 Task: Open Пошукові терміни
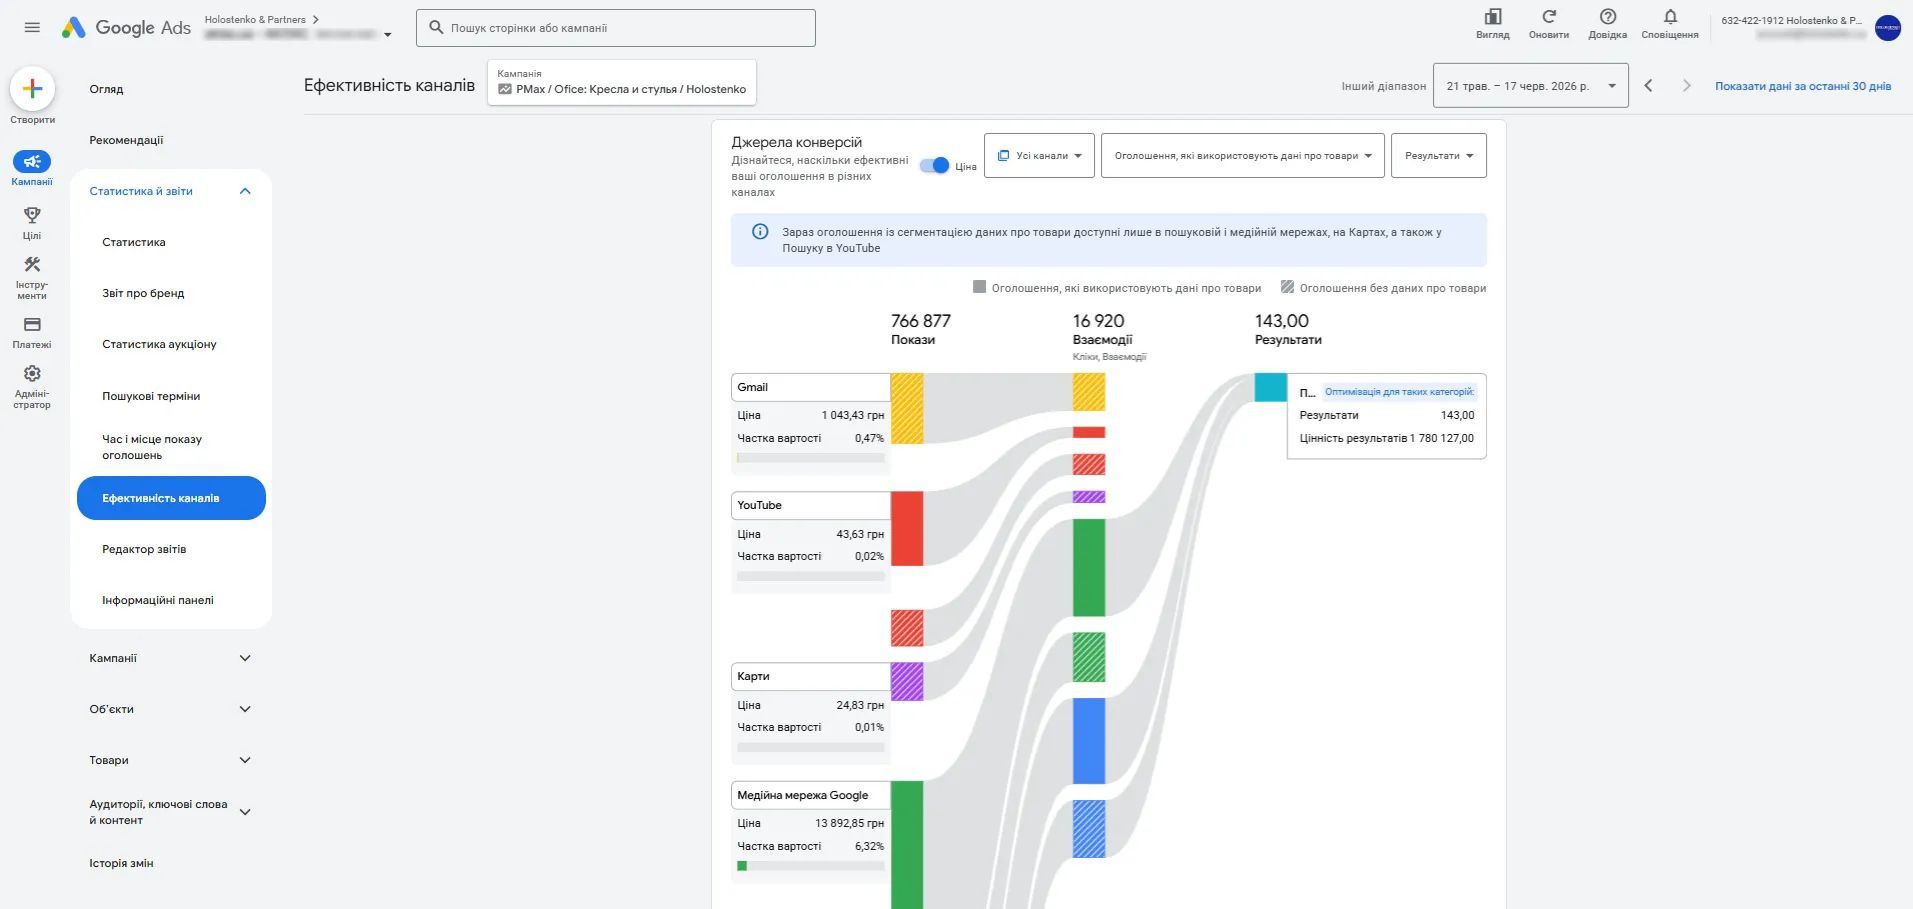coord(151,396)
